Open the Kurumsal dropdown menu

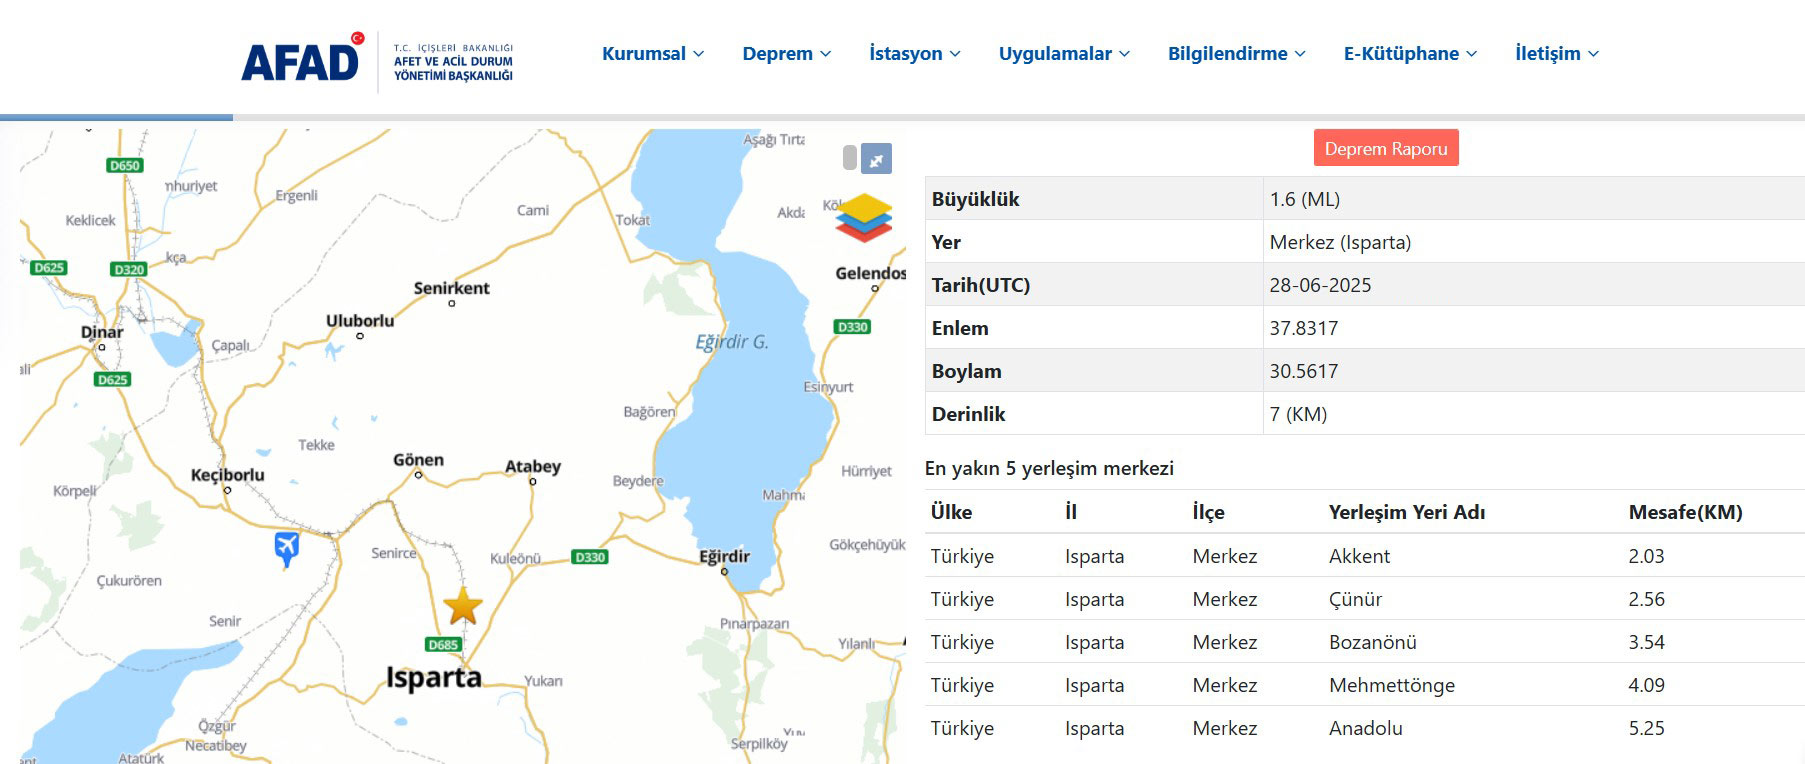point(653,54)
